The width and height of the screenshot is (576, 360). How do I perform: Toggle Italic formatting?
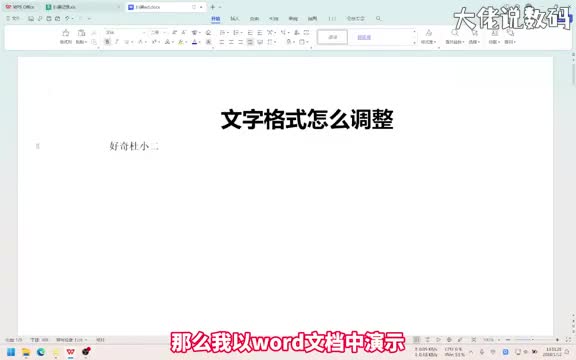pyautogui.click(x=117, y=42)
